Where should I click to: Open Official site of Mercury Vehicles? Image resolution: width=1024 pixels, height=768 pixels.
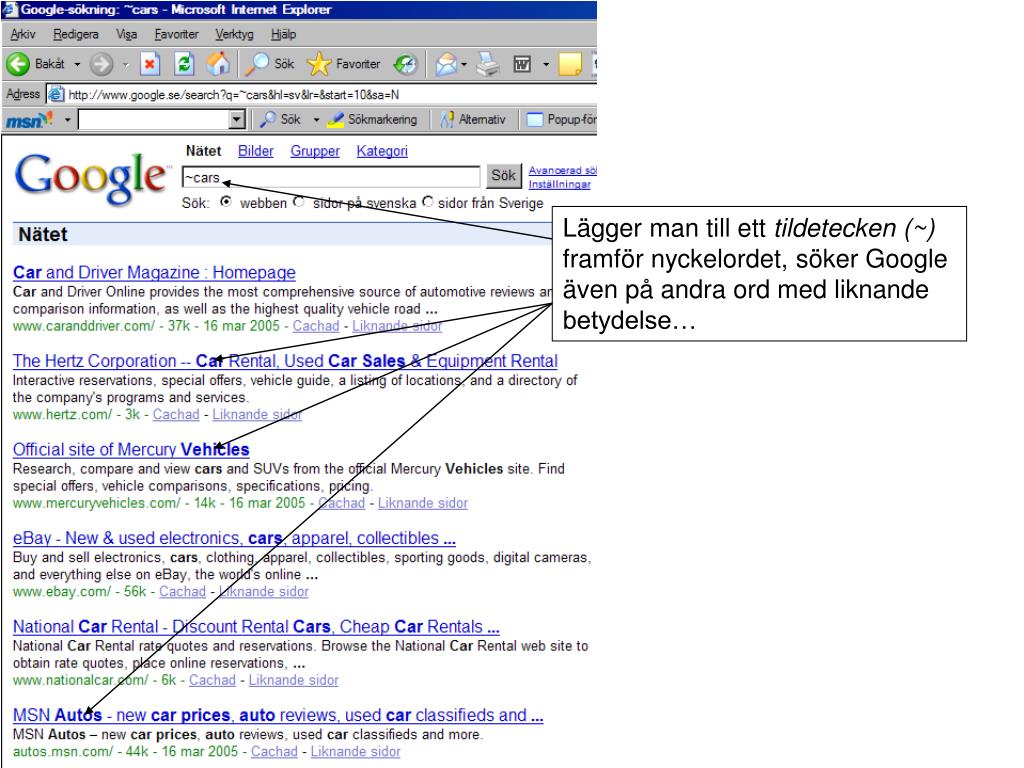pyautogui.click(x=131, y=449)
